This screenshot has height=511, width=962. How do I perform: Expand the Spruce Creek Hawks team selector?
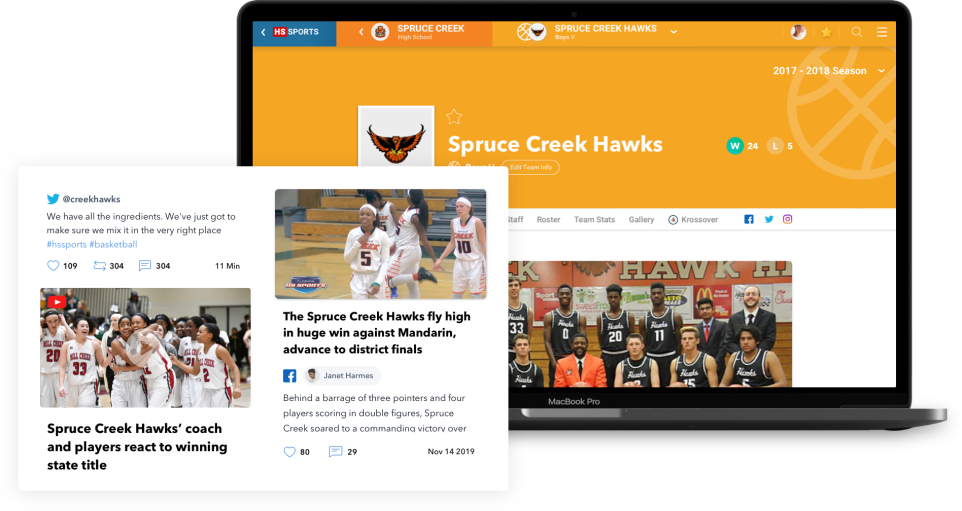coord(673,32)
